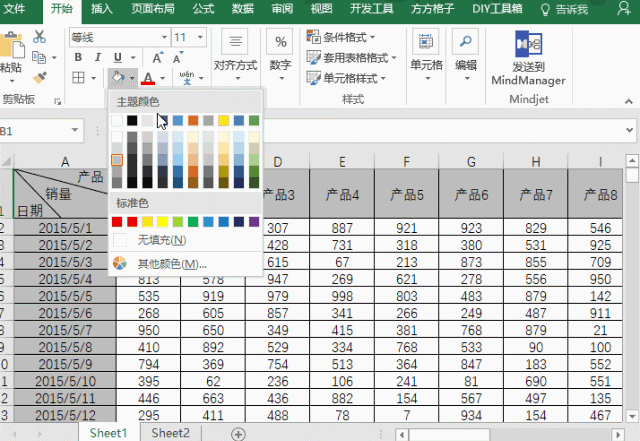Screen dimensions: 640x441
Task: Open the 编辑 editing group
Action: 466,55
